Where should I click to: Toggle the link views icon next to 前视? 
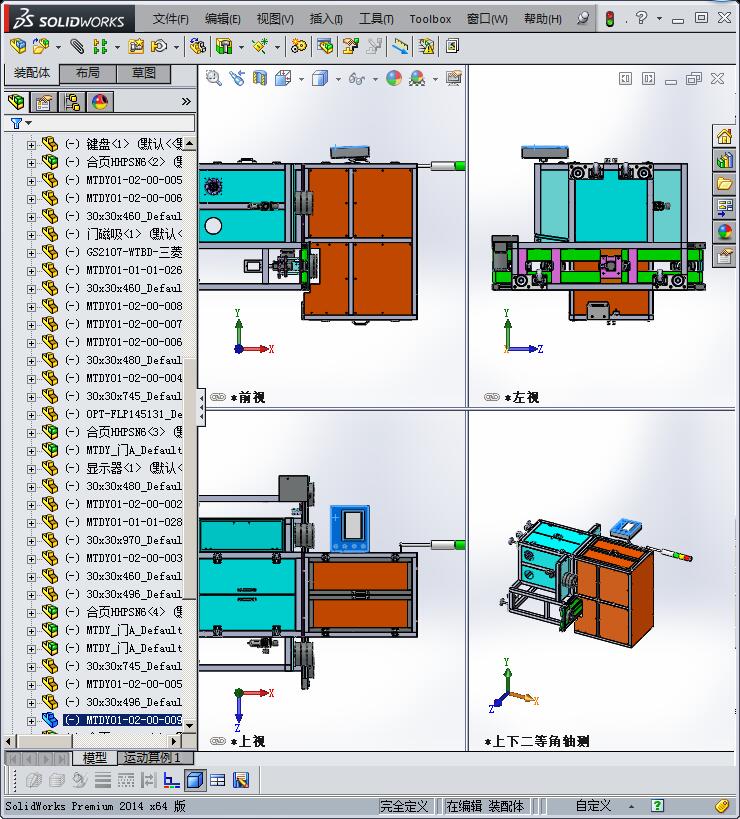218,397
